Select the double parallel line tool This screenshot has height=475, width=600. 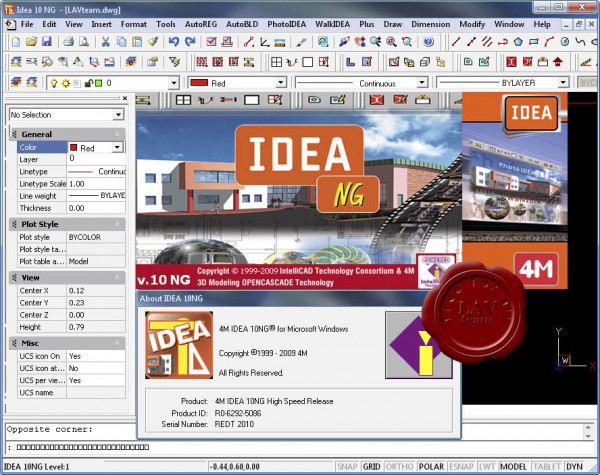pos(487,41)
